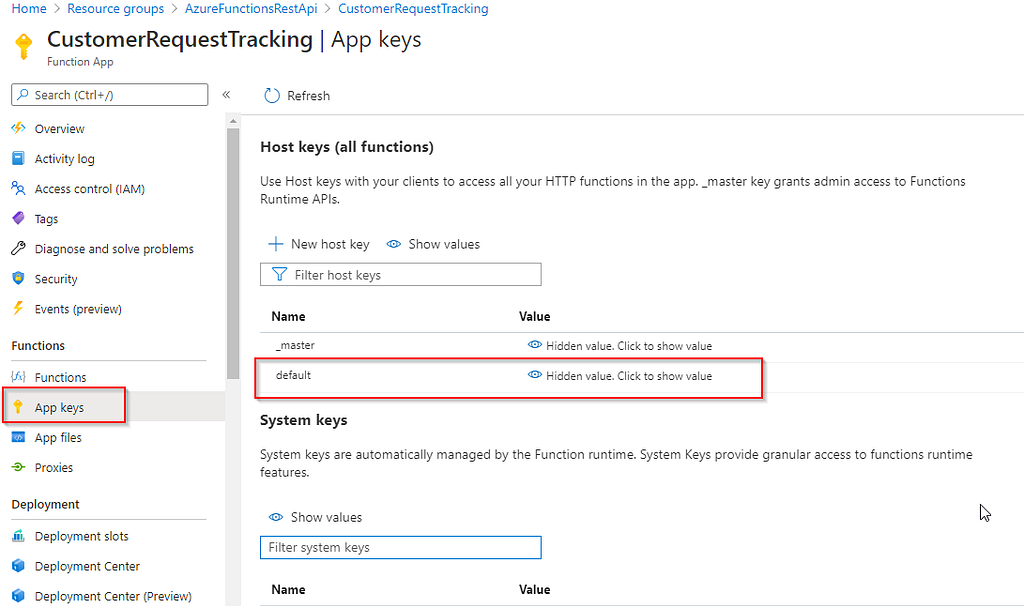Click the Deployment slots icon
1024x606 pixels.
tap(18, 535)
